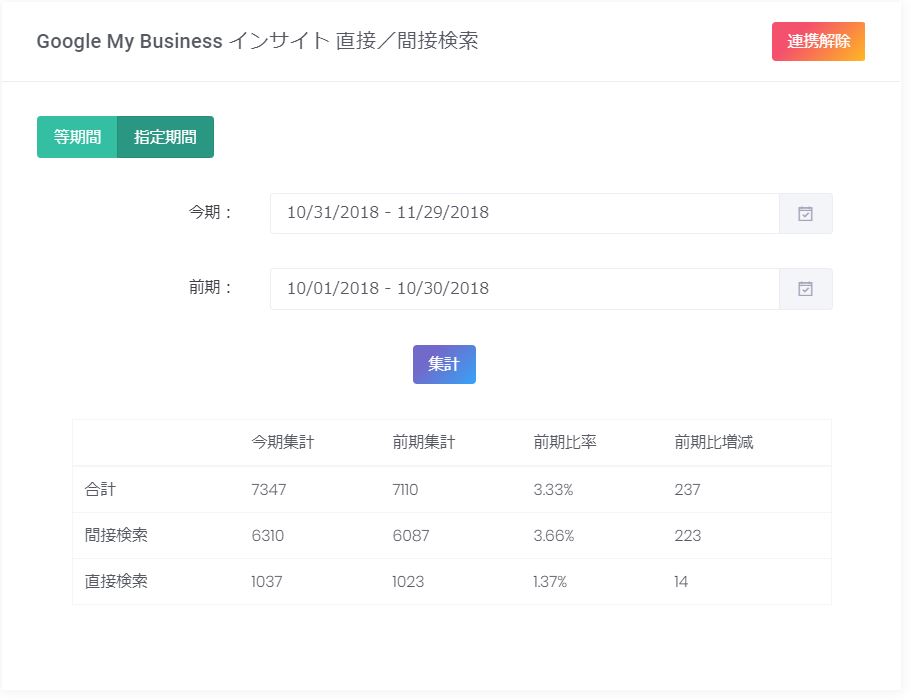The image size is (911, 700).
Task: Click the 1.37% ratio cell
Action: 550,581
